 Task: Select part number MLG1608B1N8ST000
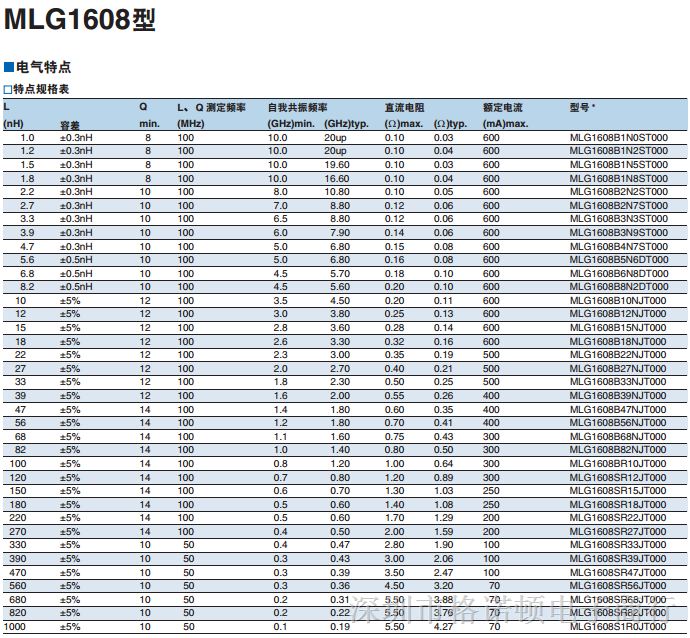pyautogui.click(x=619, y=179)
